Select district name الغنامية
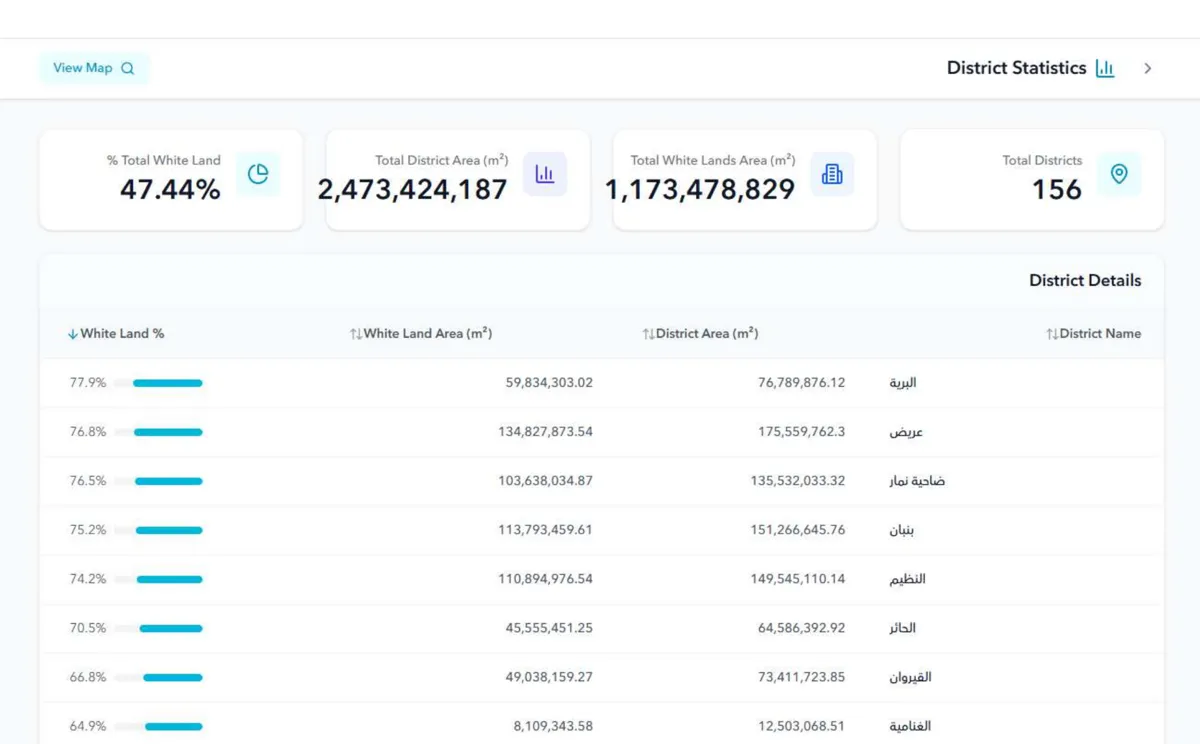The height and width of the screenshot is (744, 1200). click(910, 726)
